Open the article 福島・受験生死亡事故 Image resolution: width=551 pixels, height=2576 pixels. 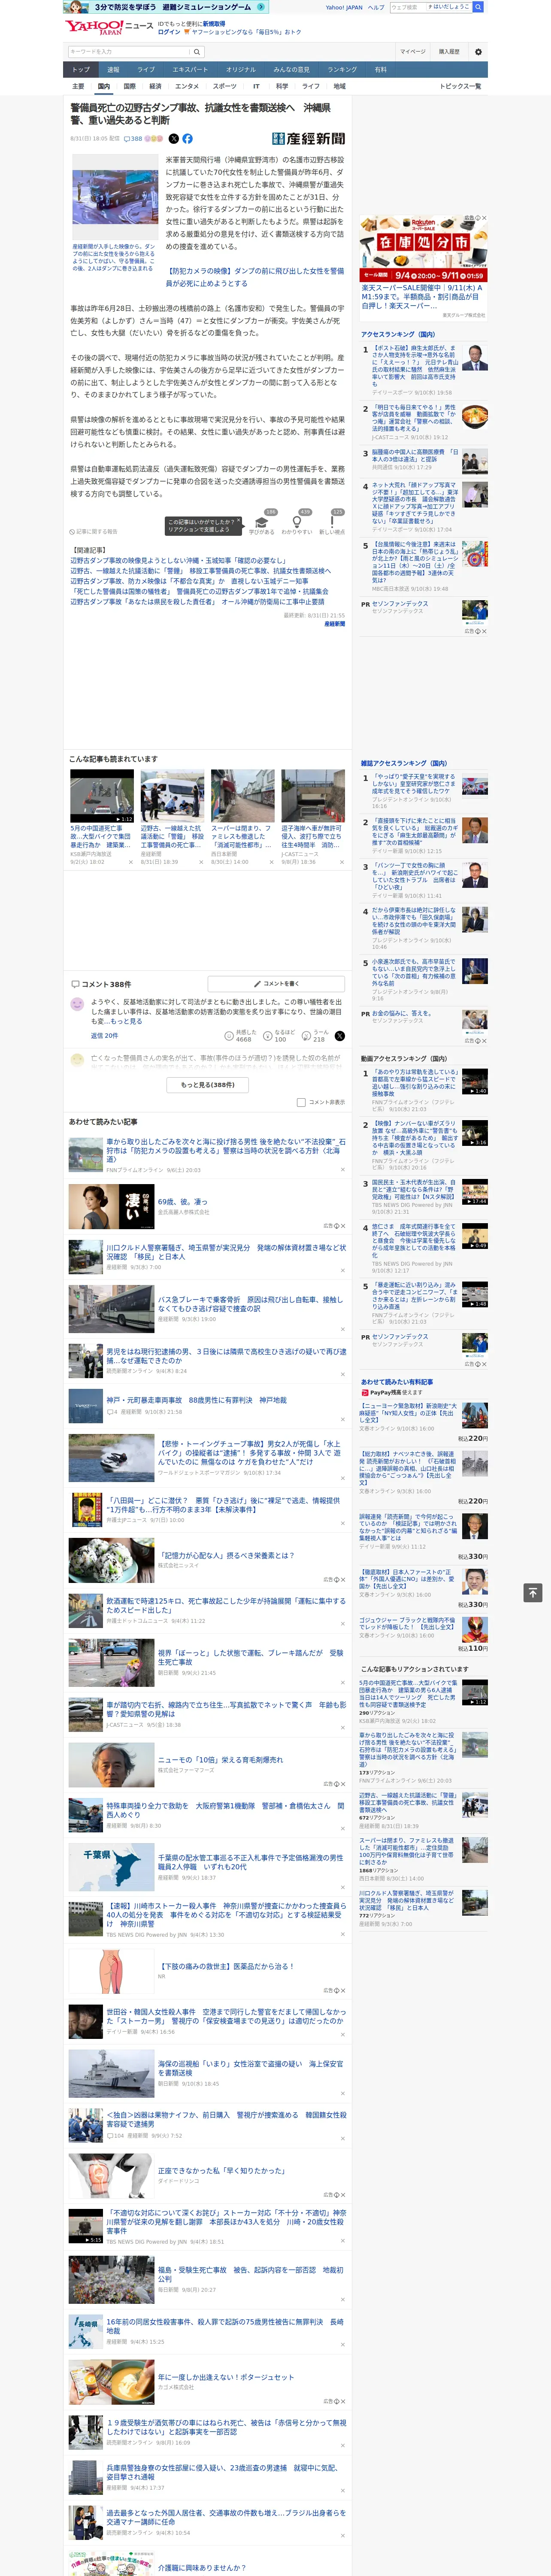point(250,2274)
